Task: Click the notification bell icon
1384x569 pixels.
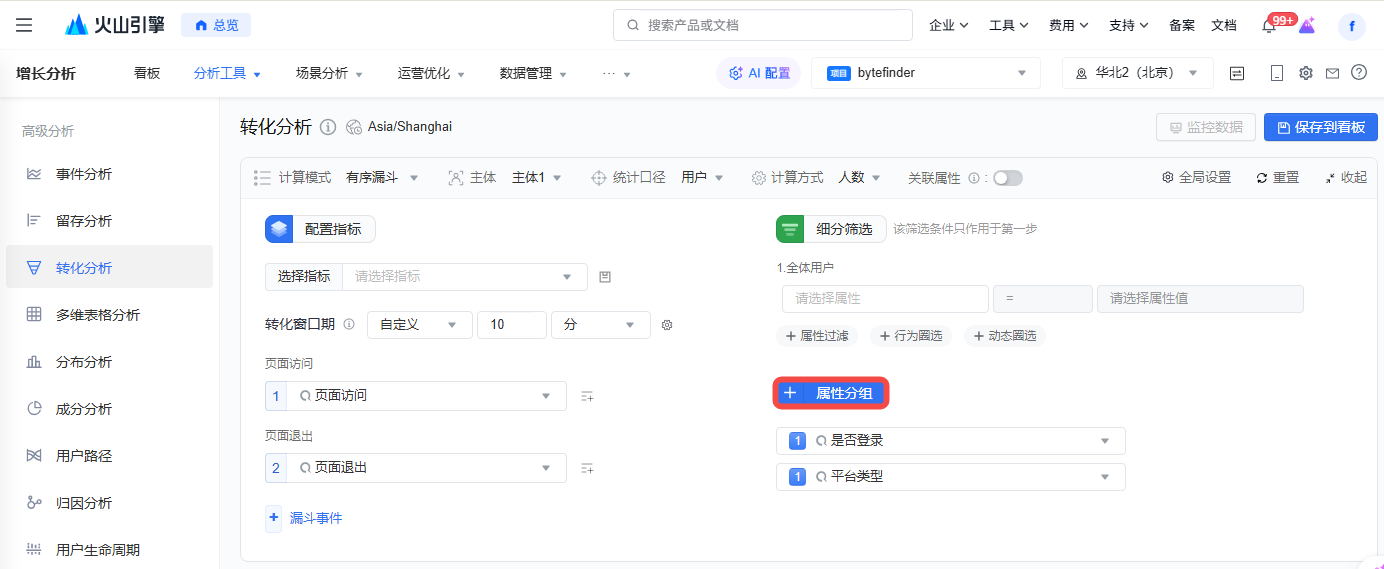Action: point(1269,26)
